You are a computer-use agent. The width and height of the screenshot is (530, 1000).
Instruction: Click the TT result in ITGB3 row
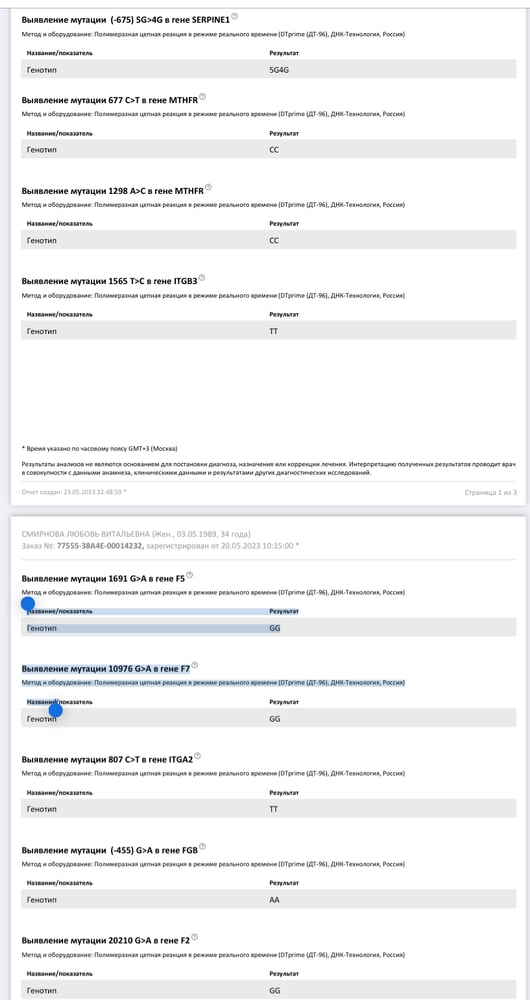coord(274,332)
